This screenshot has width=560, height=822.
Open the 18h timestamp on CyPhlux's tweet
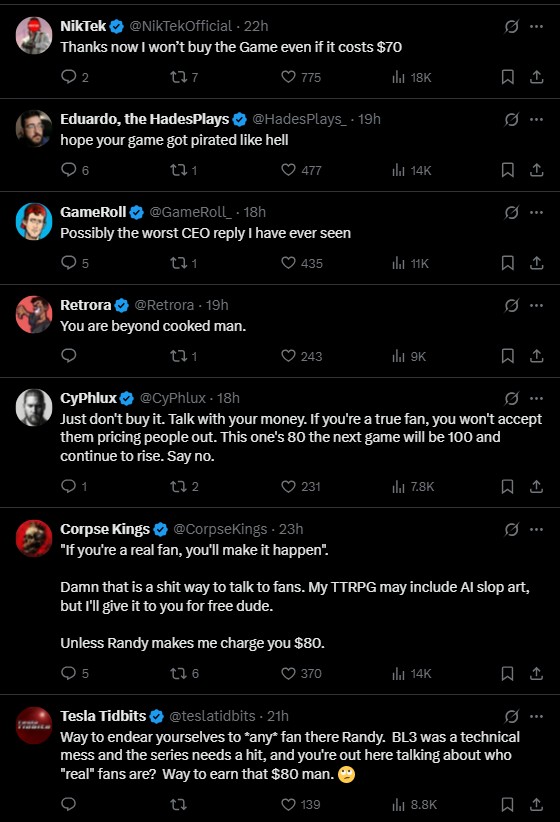click(x=228, y=398)
